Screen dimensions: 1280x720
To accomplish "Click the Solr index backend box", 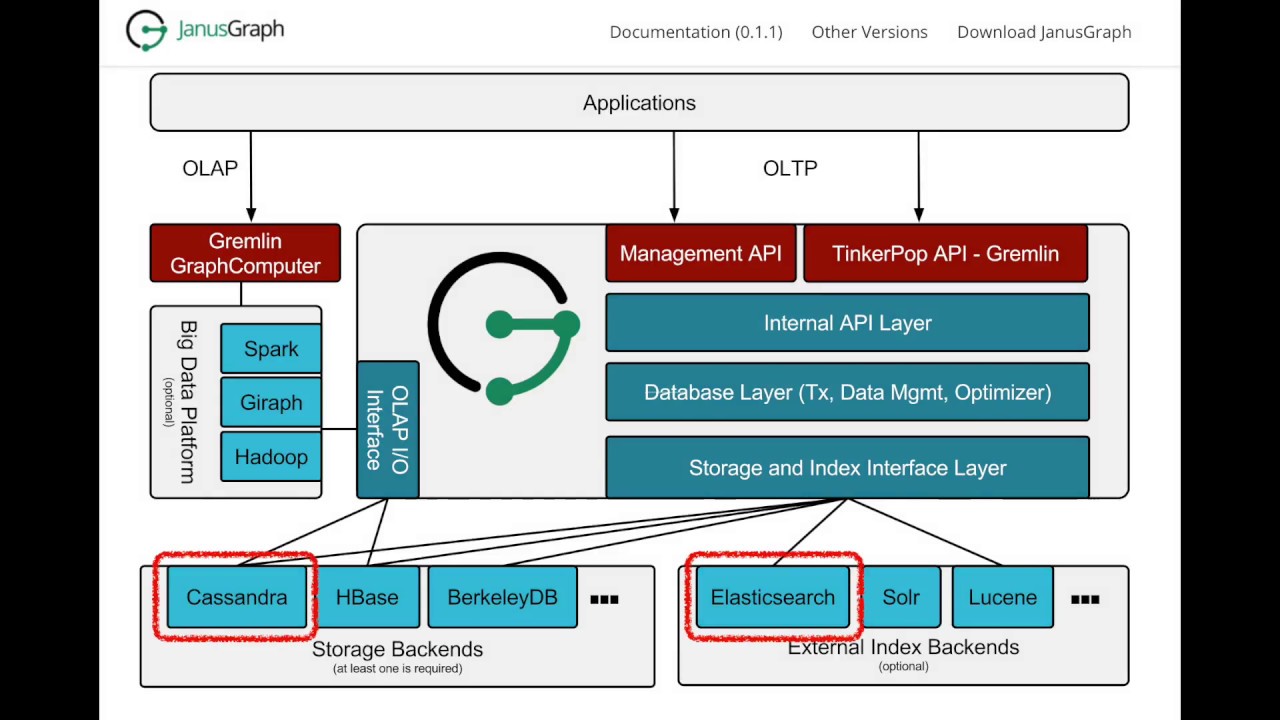I will (900, 598).
